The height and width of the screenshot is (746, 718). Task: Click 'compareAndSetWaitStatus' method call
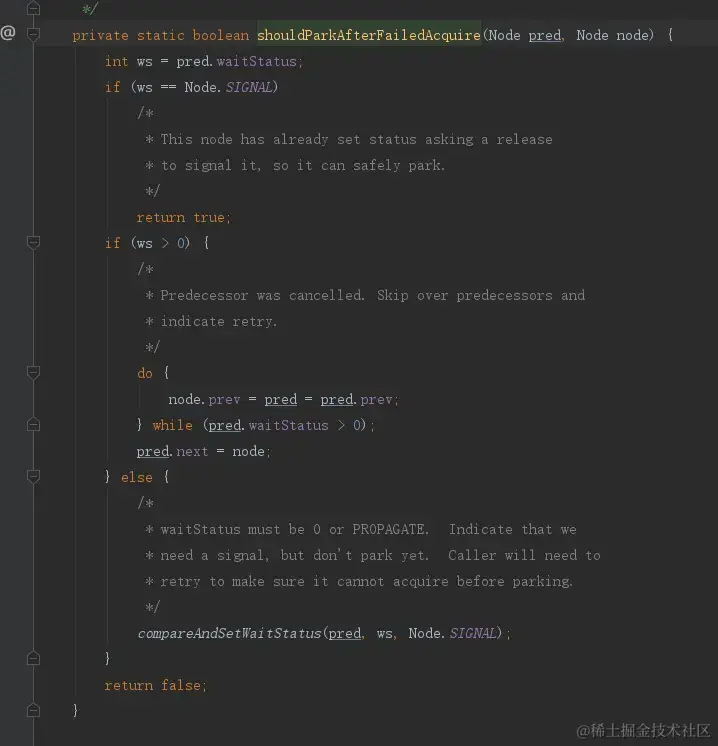click(230, 633)
